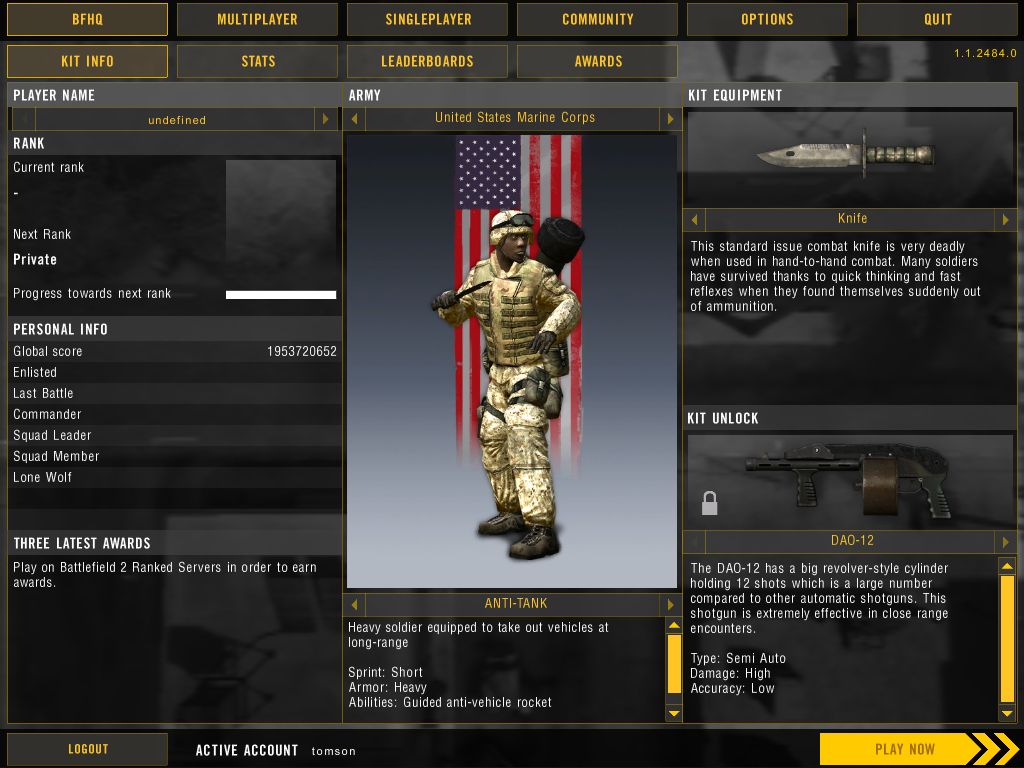
Task: Click DAO-12 description scrollbar thumb
Action: (x=1007, y=638)
